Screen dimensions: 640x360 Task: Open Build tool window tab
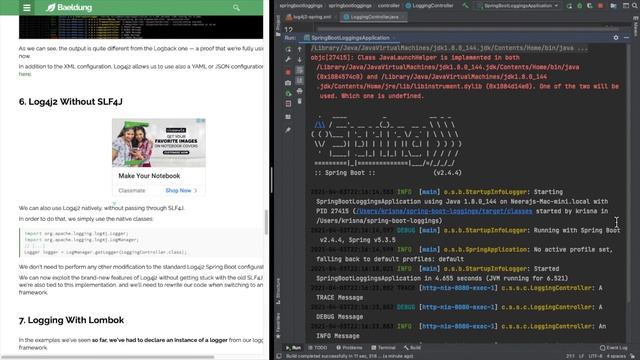(413, 348)
